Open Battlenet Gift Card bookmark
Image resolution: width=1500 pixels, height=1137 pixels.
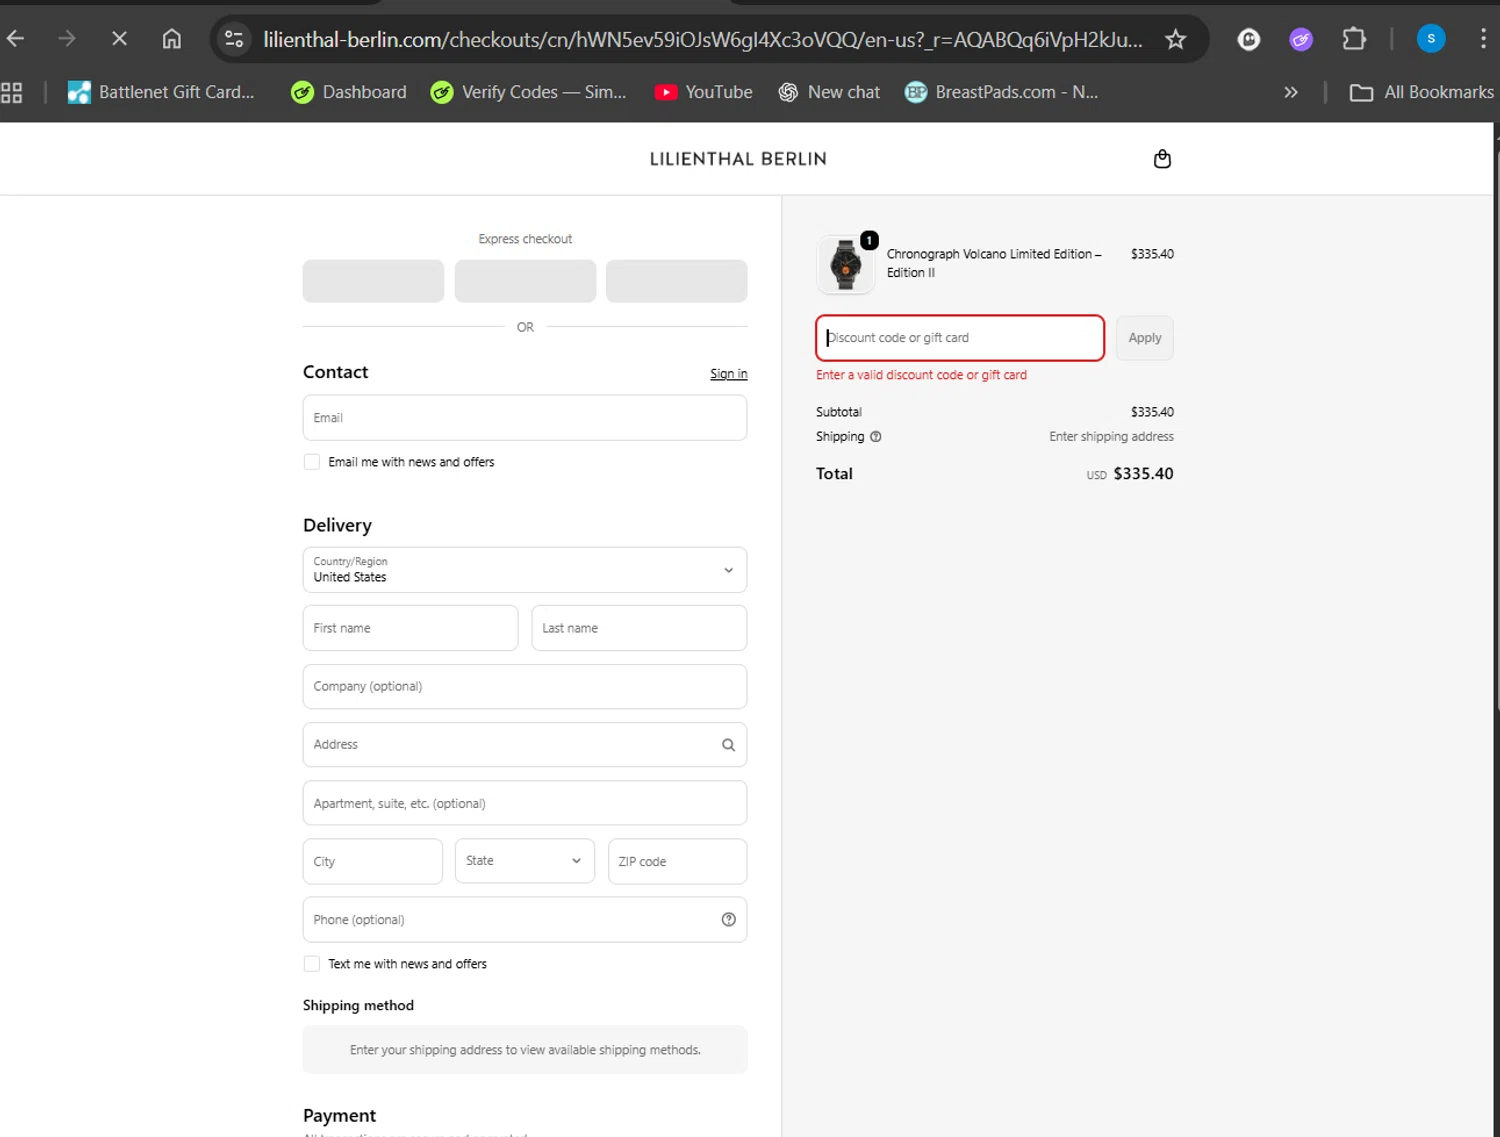(161, 92)
